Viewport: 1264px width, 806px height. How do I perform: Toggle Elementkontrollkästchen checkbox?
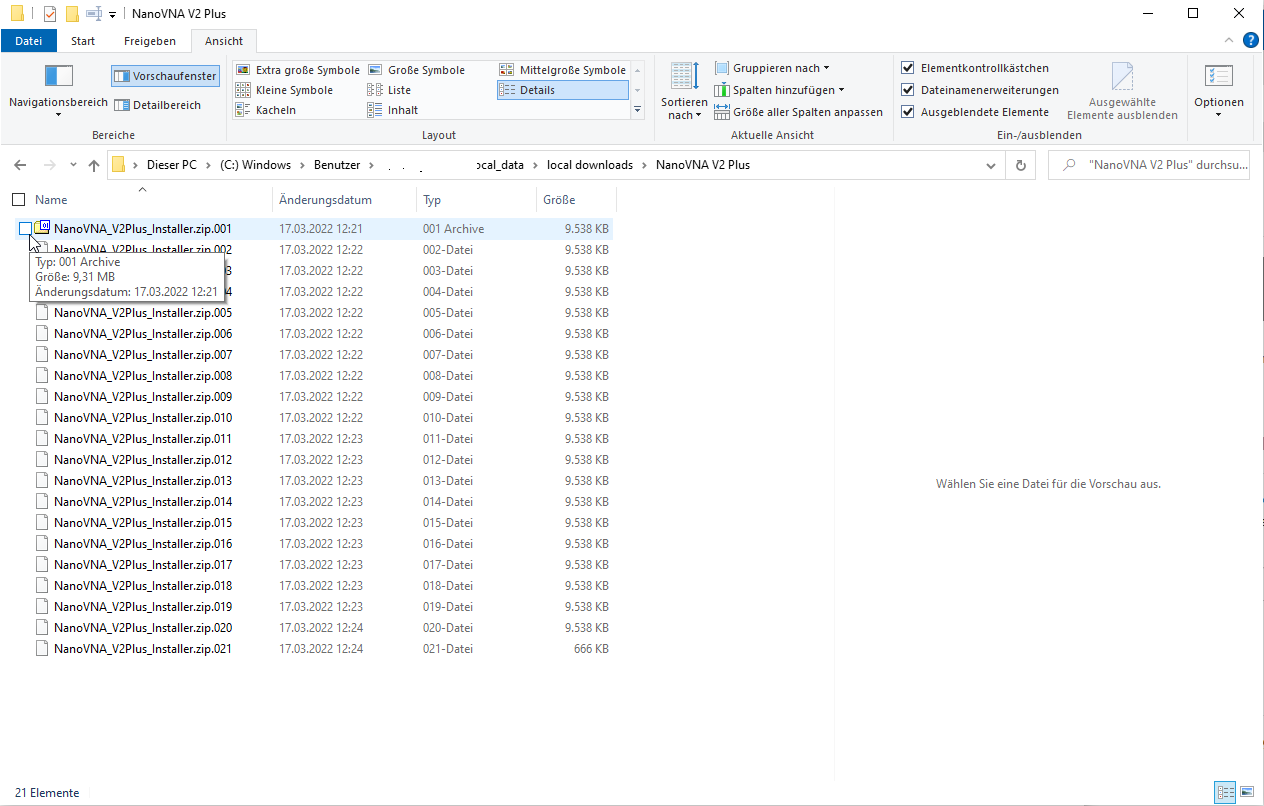(x=908, y=68)
